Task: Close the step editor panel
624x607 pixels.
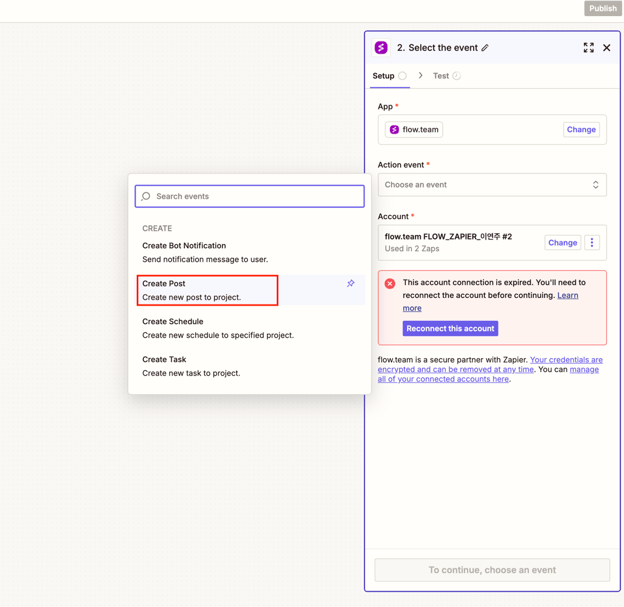Action: click(606, 47)
